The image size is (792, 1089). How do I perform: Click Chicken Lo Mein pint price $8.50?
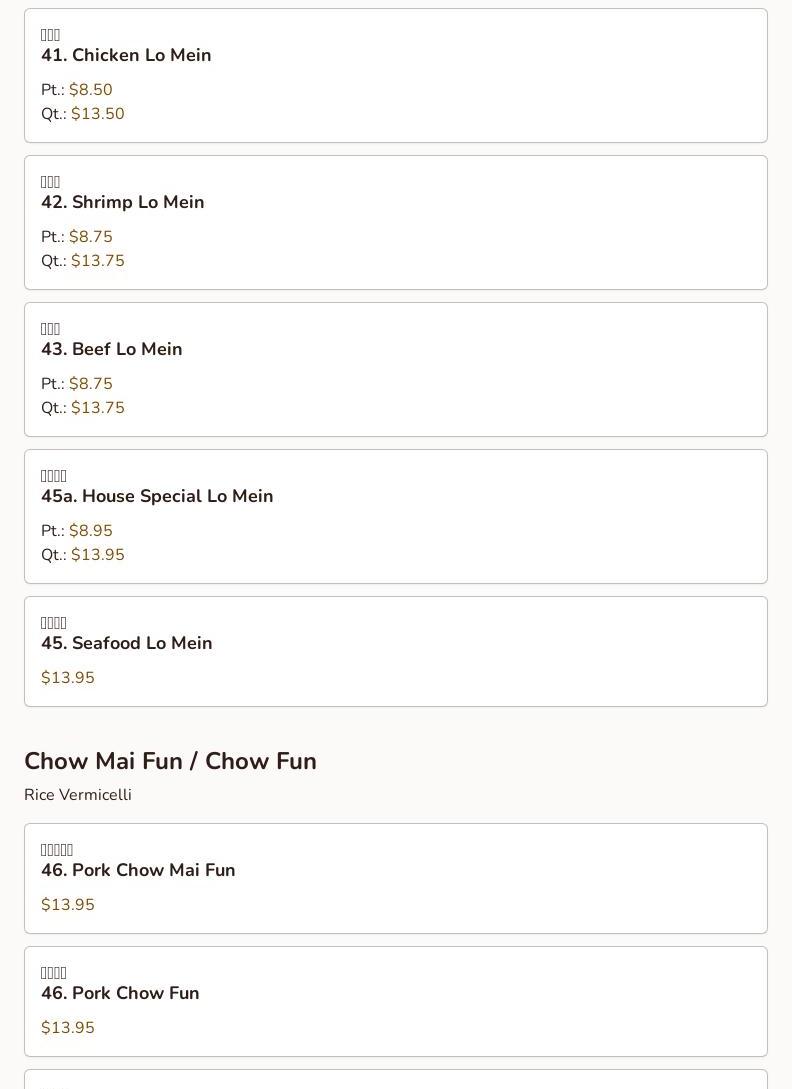(x=90, y=90)
